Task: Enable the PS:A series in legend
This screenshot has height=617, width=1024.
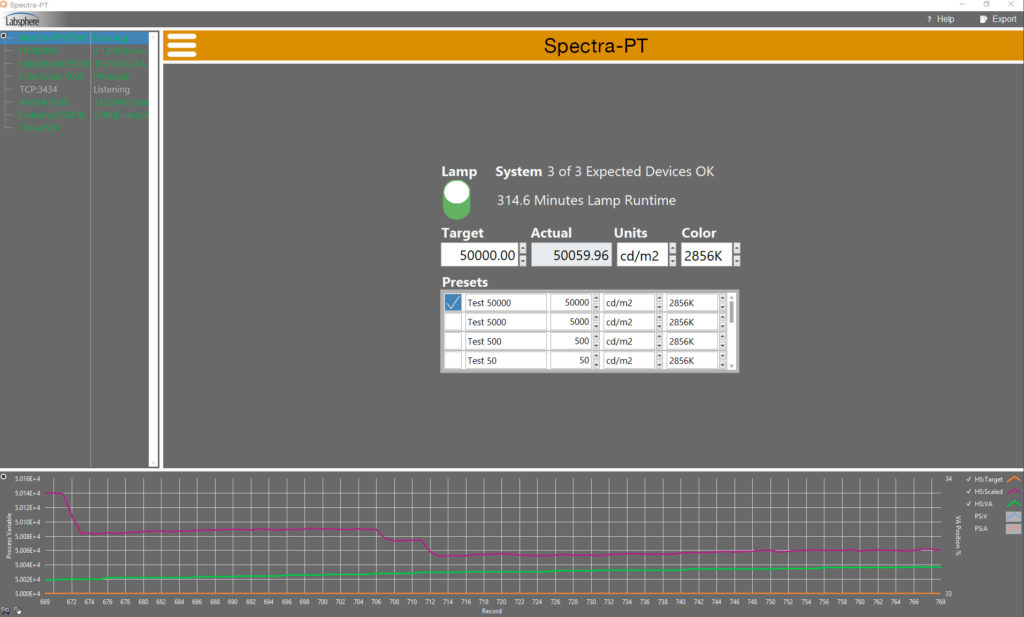Action: pos(981,529)
